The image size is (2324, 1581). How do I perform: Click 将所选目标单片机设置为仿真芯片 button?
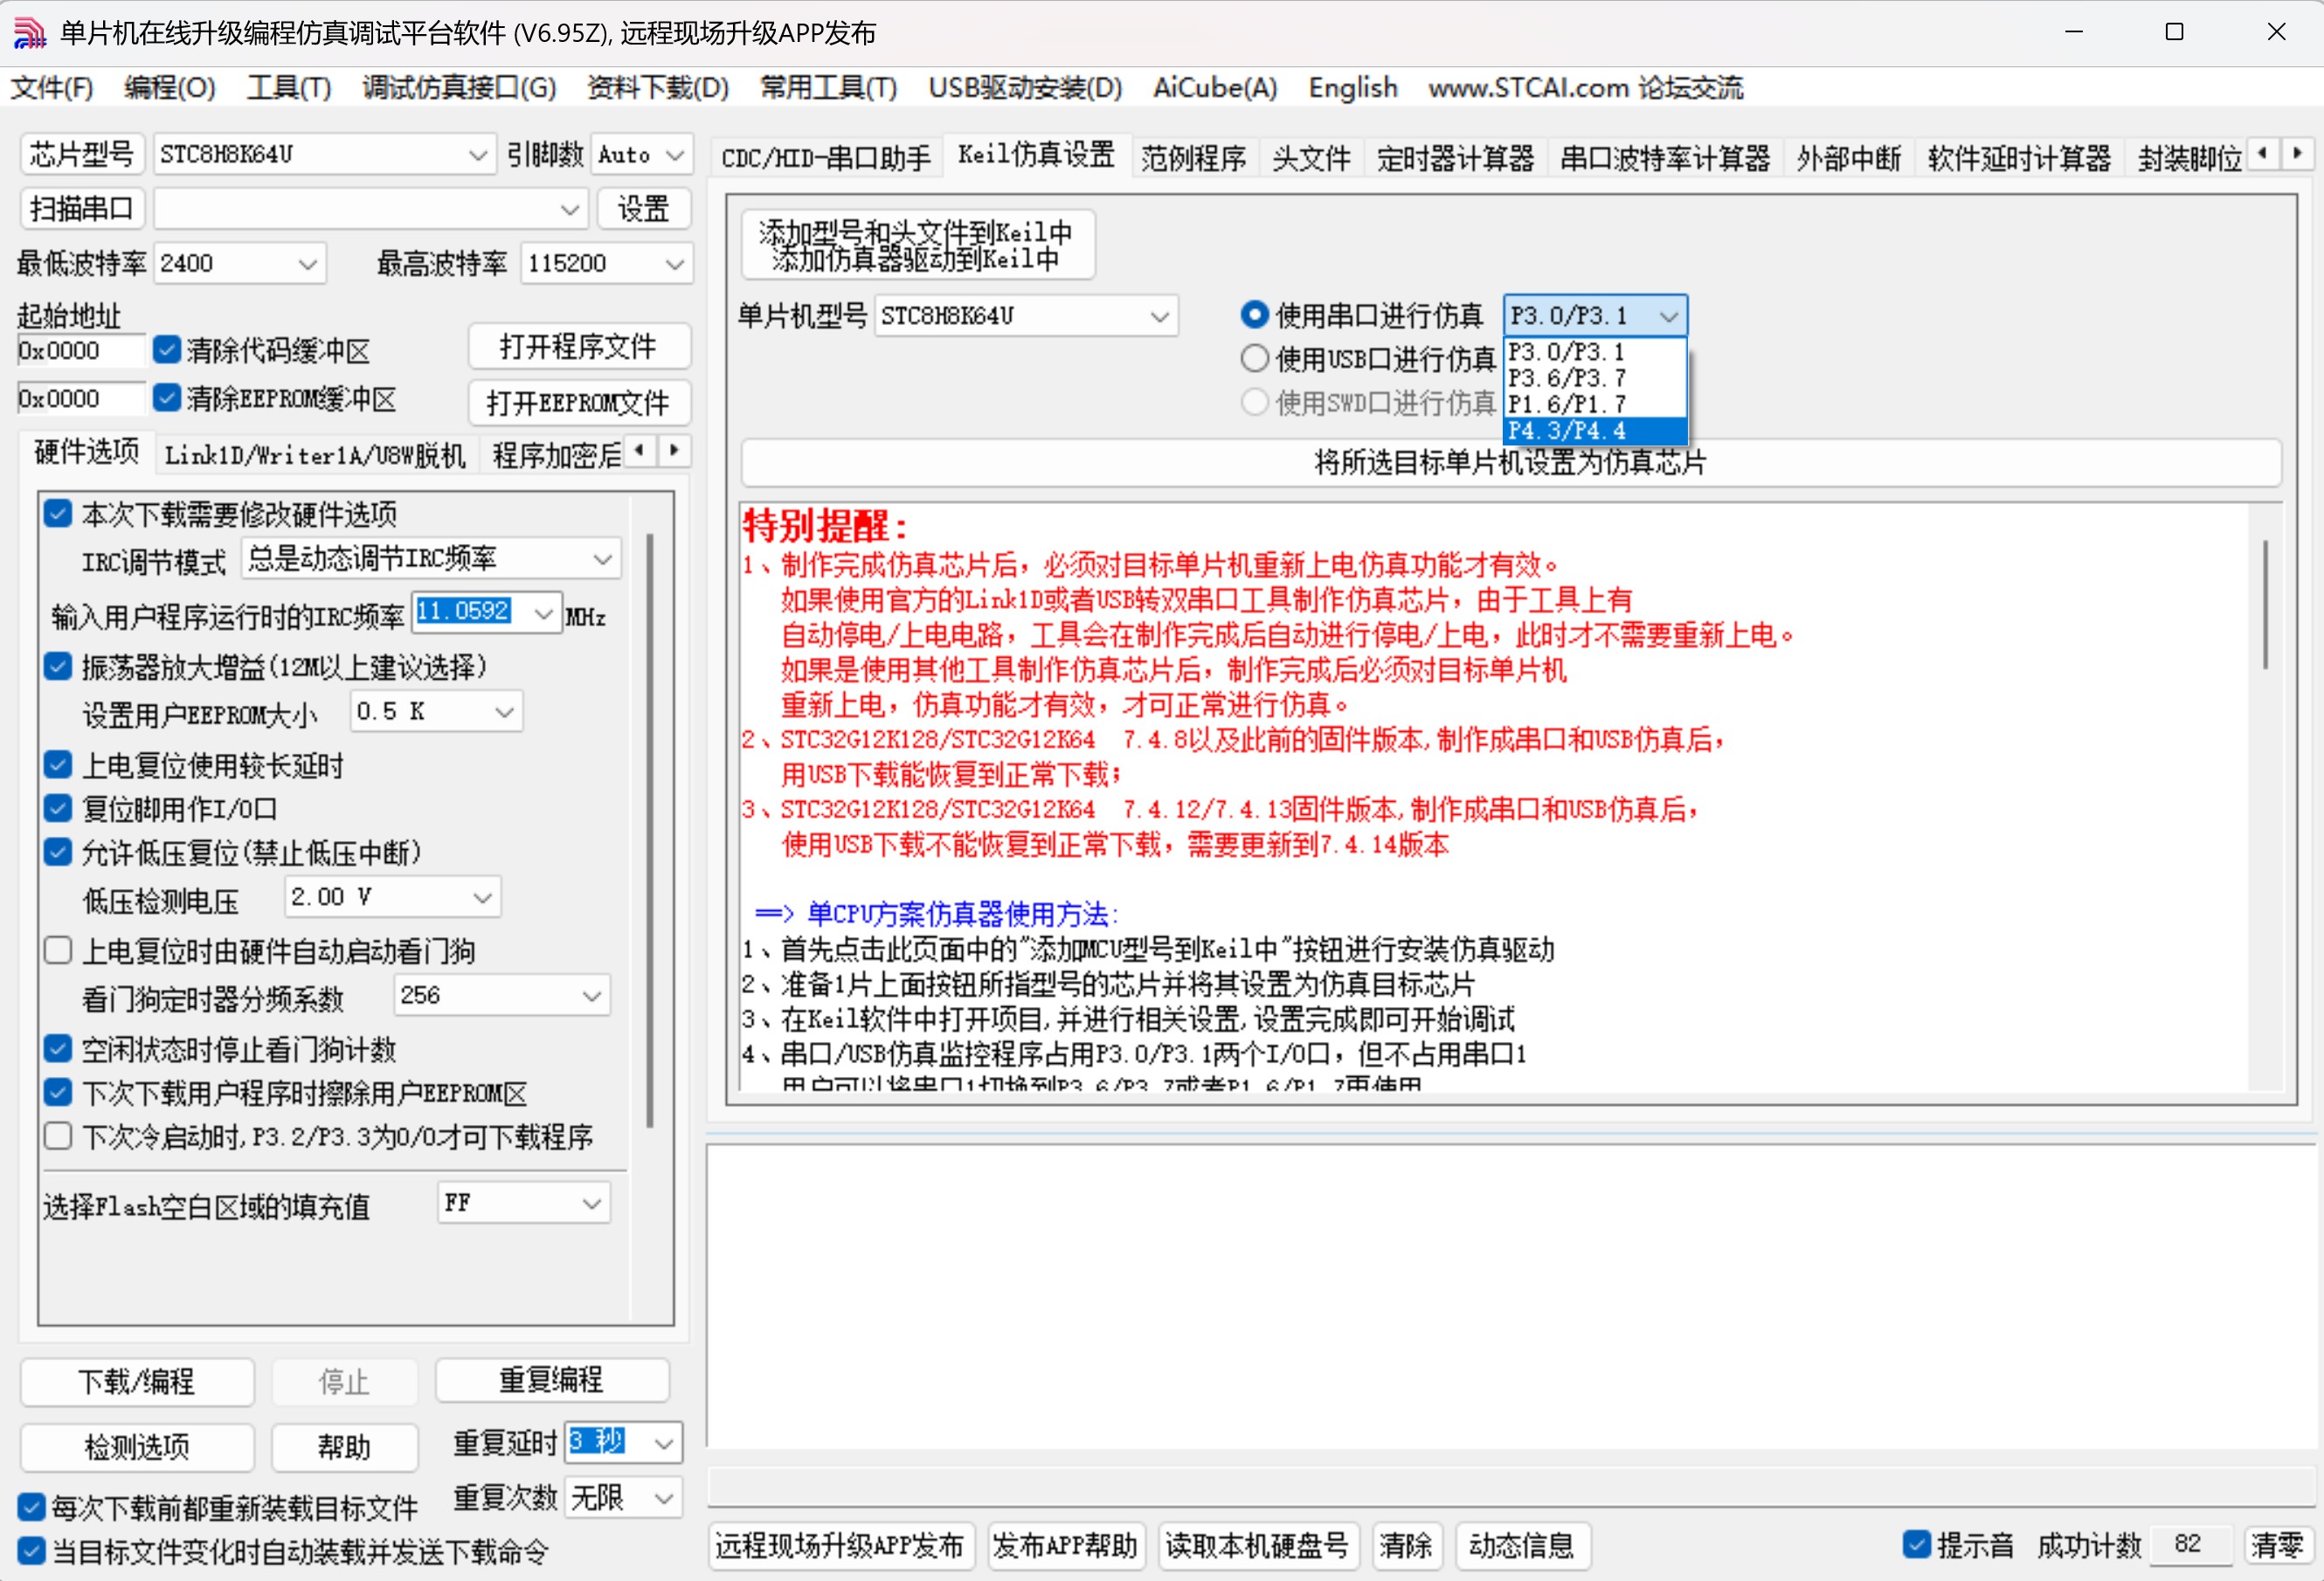(1511, 462)
